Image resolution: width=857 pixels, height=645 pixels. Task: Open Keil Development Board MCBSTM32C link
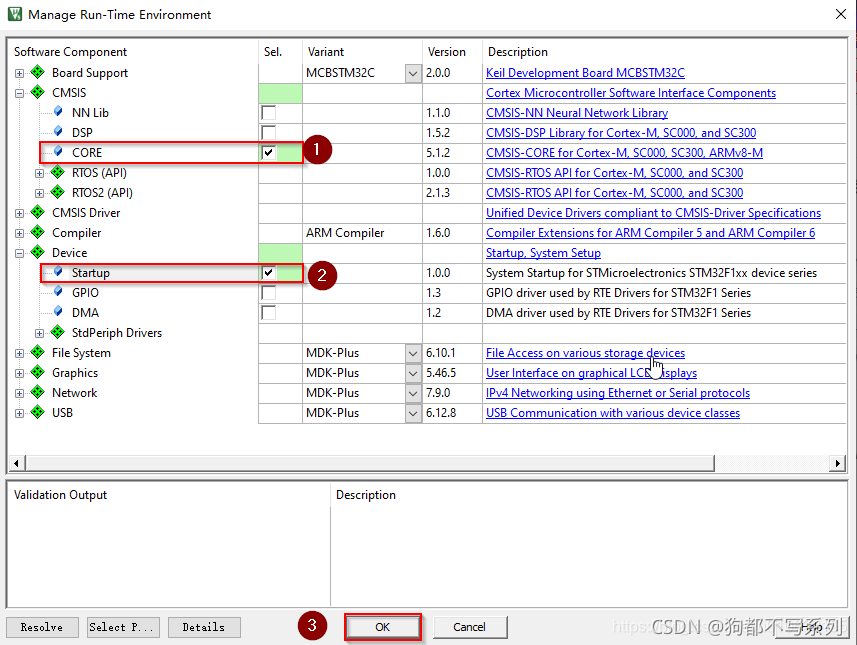585,73
